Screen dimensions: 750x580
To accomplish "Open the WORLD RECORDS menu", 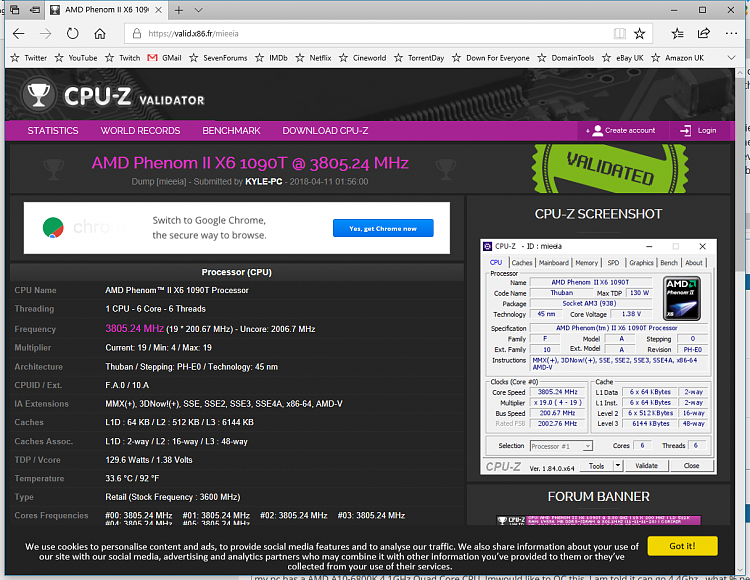I will (x=140, y=131).
